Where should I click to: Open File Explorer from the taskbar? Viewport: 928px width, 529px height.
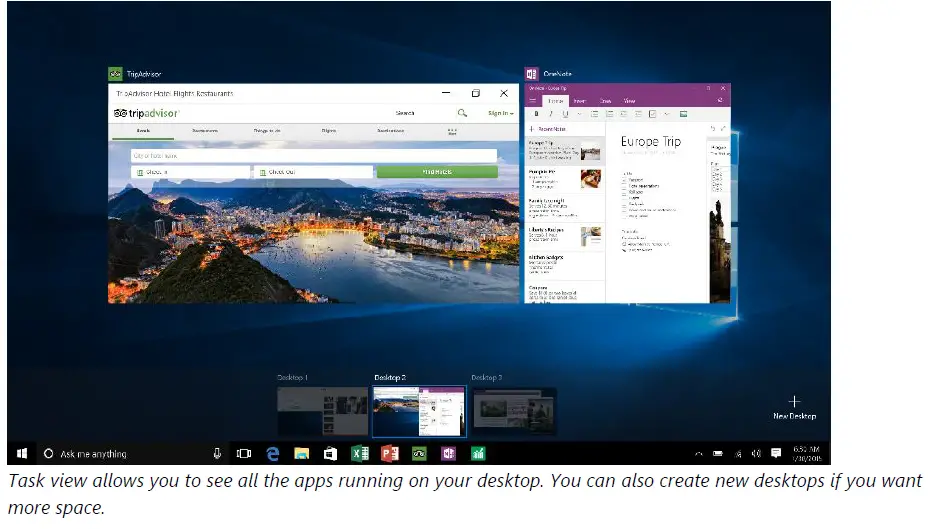point(302,454)
